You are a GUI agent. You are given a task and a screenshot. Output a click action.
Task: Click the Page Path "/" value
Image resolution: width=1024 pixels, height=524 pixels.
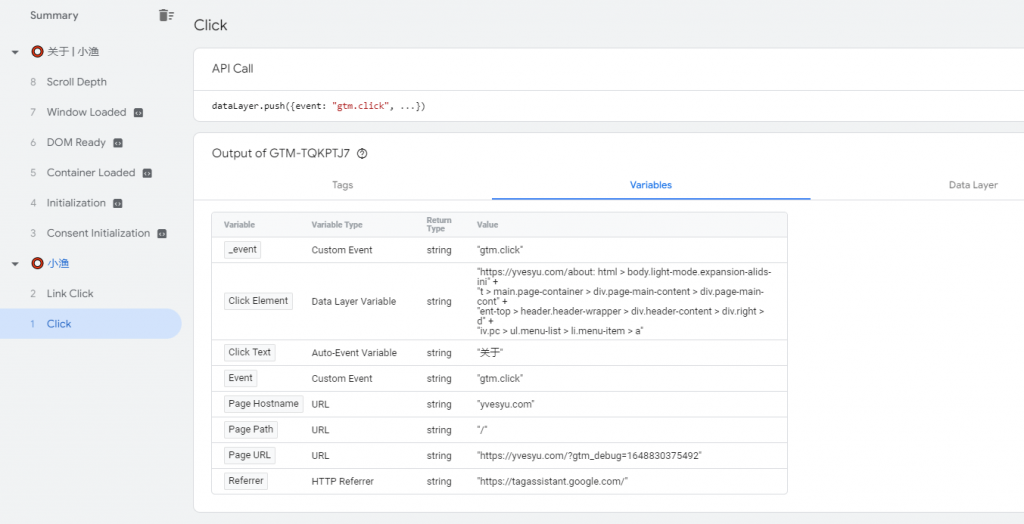[483, 430]
